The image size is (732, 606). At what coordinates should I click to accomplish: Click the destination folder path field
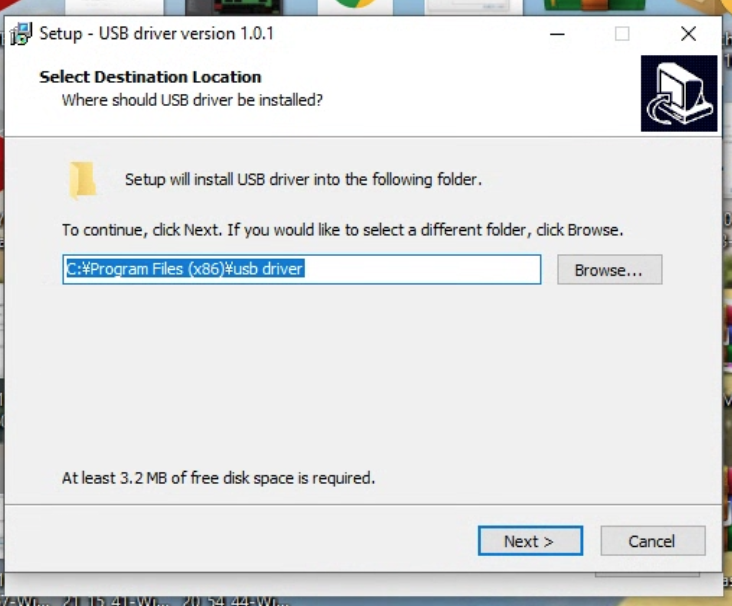[302, 269]
